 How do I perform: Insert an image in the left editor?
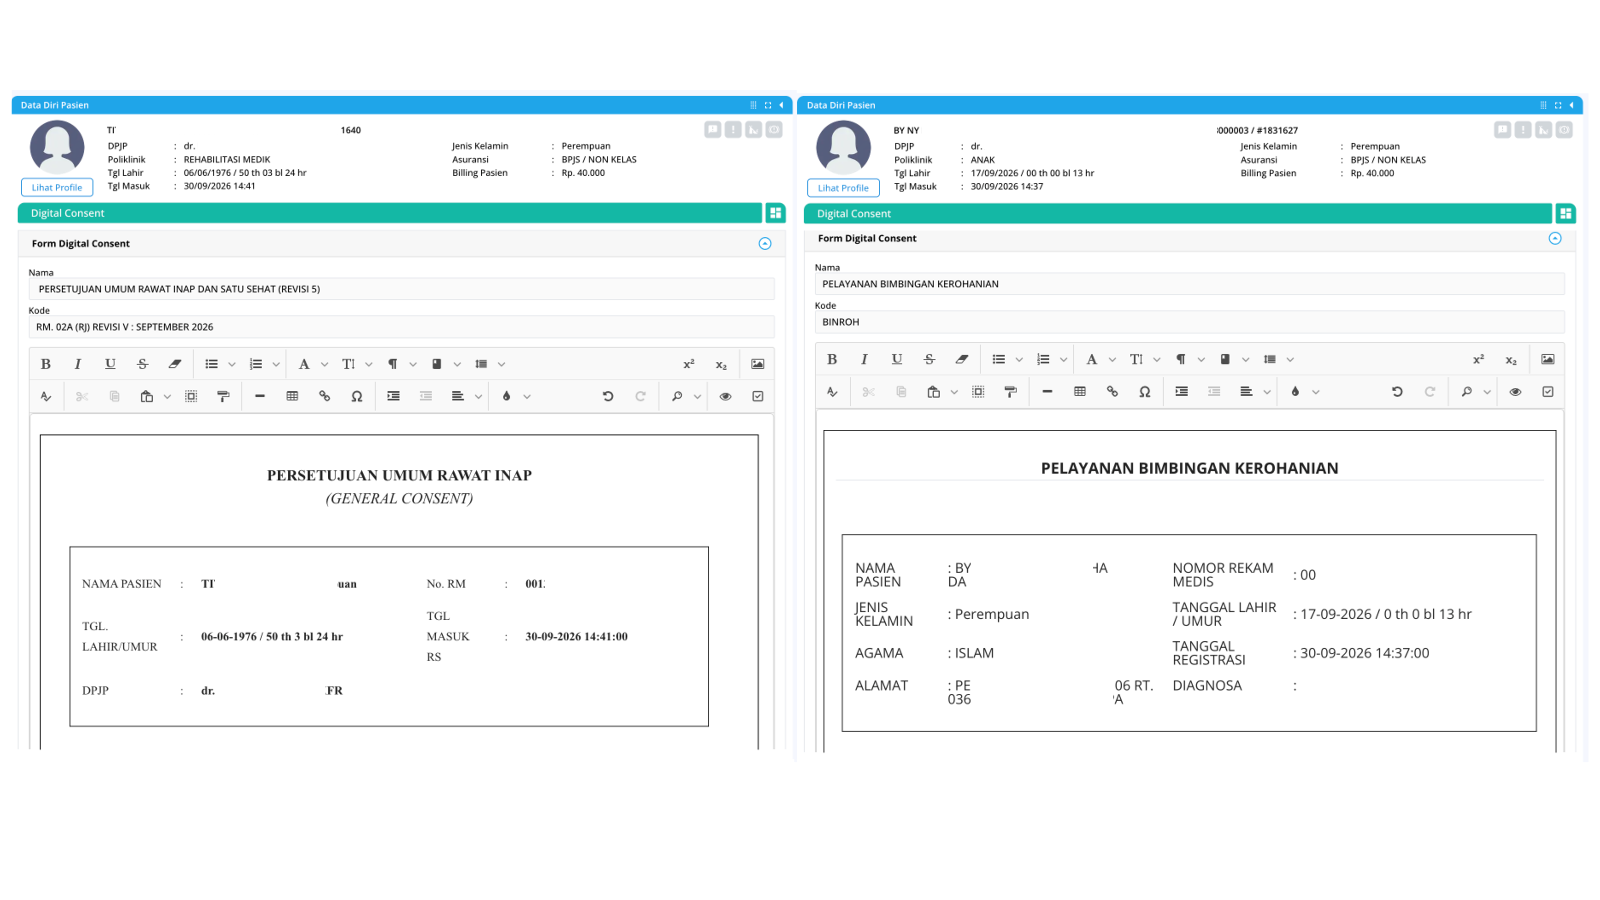click(758, 364)
